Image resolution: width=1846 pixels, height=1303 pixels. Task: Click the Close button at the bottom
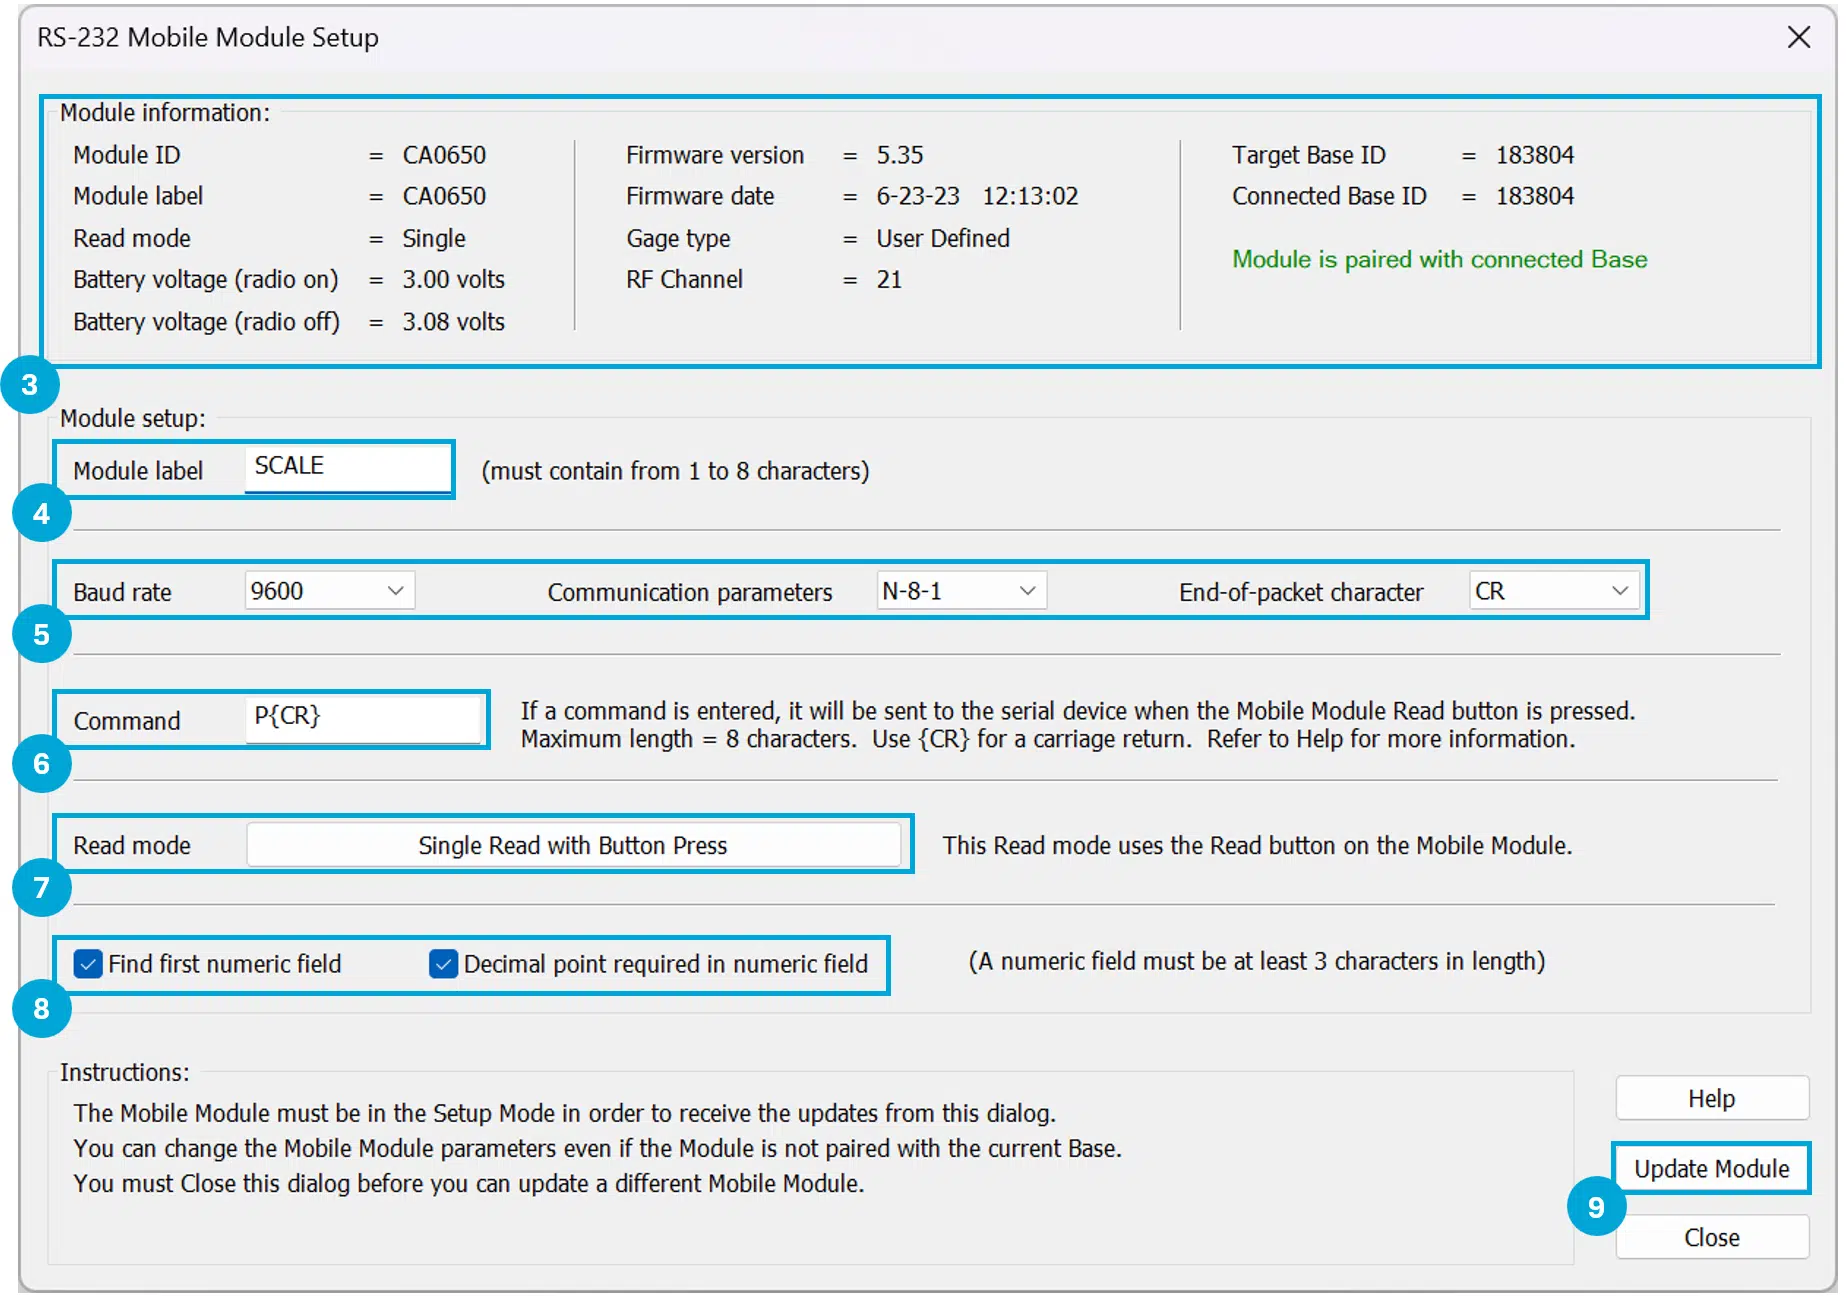1712,1237
